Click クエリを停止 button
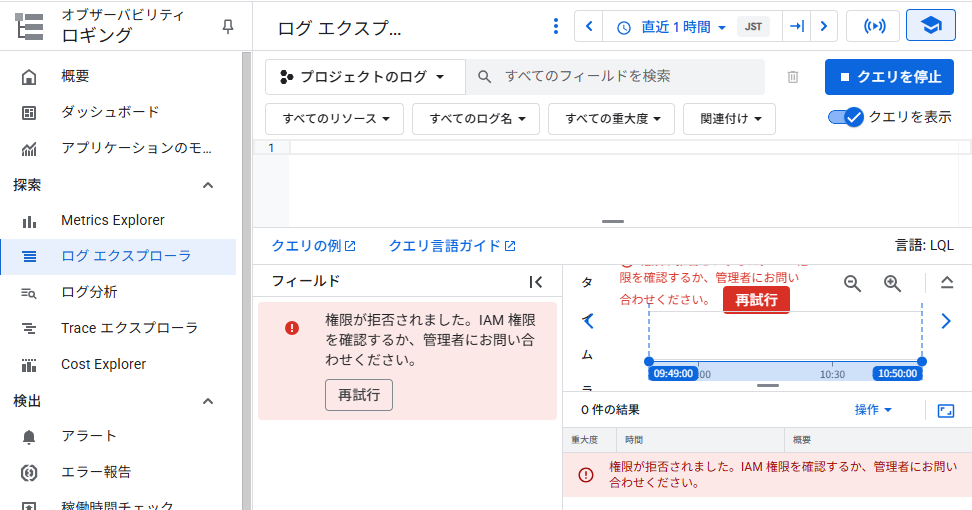Image resolution: width=972 pixels, height=510 pixels. click(x=889, y=77)
